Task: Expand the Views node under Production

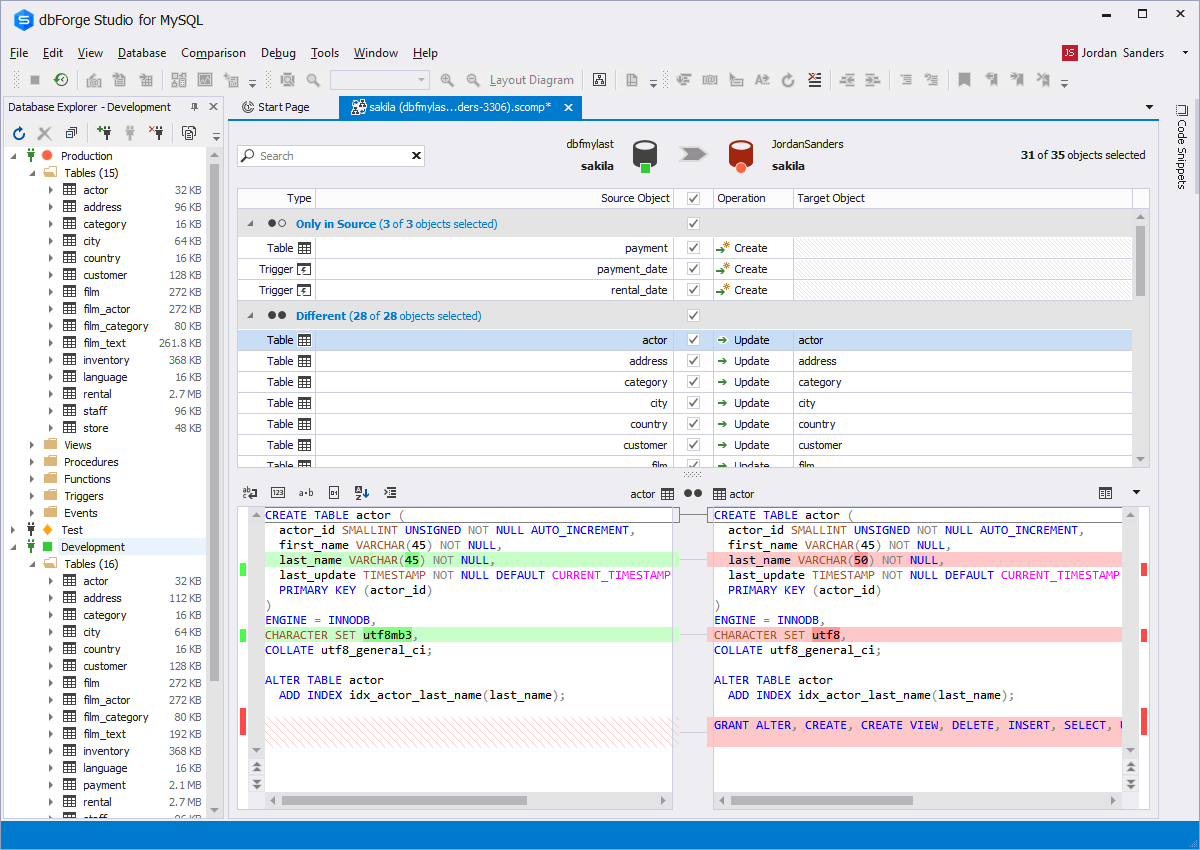Action: pyautogui.click(x=30, y=444)
